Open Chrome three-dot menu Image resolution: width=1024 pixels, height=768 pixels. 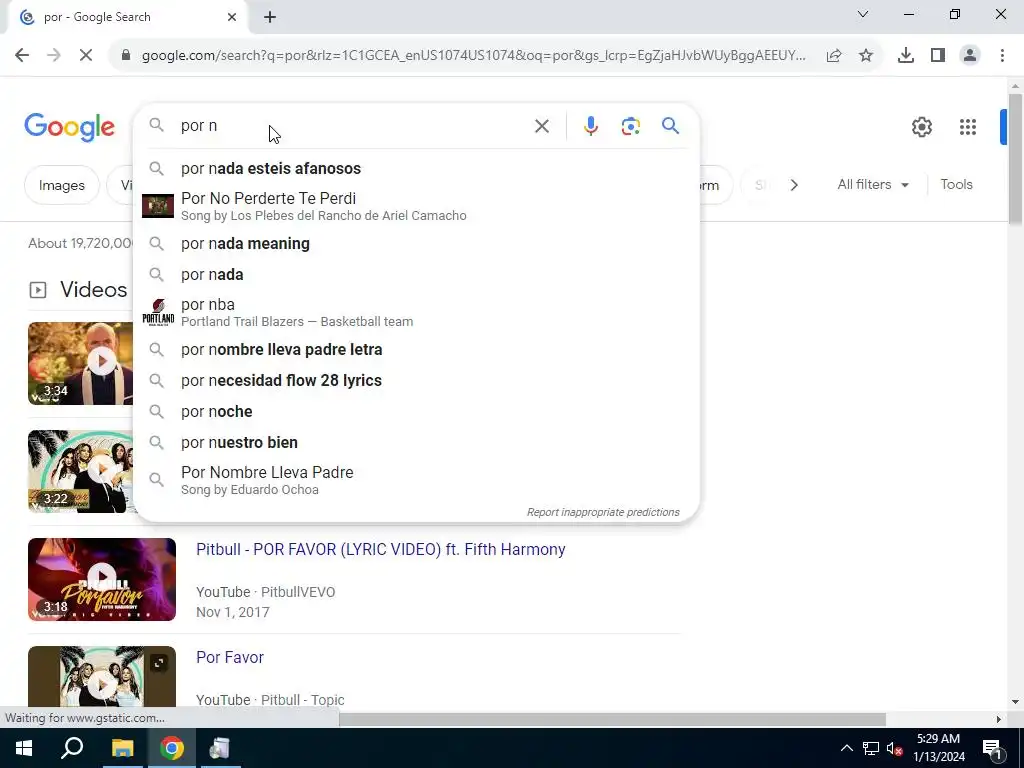pyautogui.click(x=1002, y=56)
